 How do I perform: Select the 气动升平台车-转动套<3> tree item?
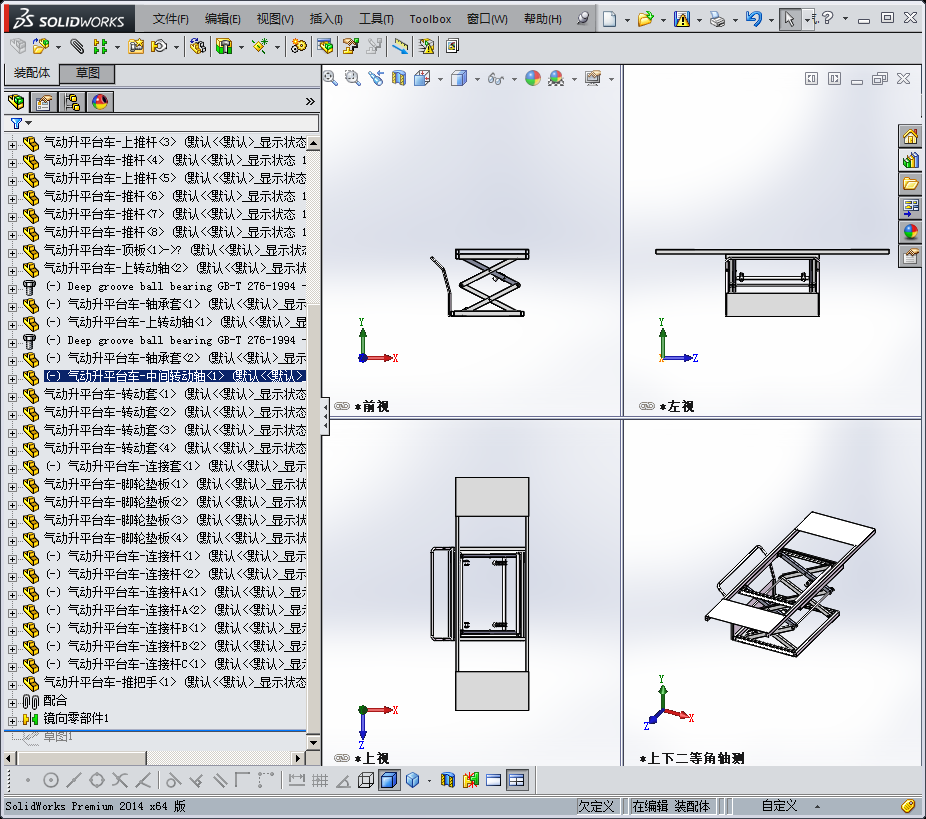pyautogui.click(x=175, y=430)
